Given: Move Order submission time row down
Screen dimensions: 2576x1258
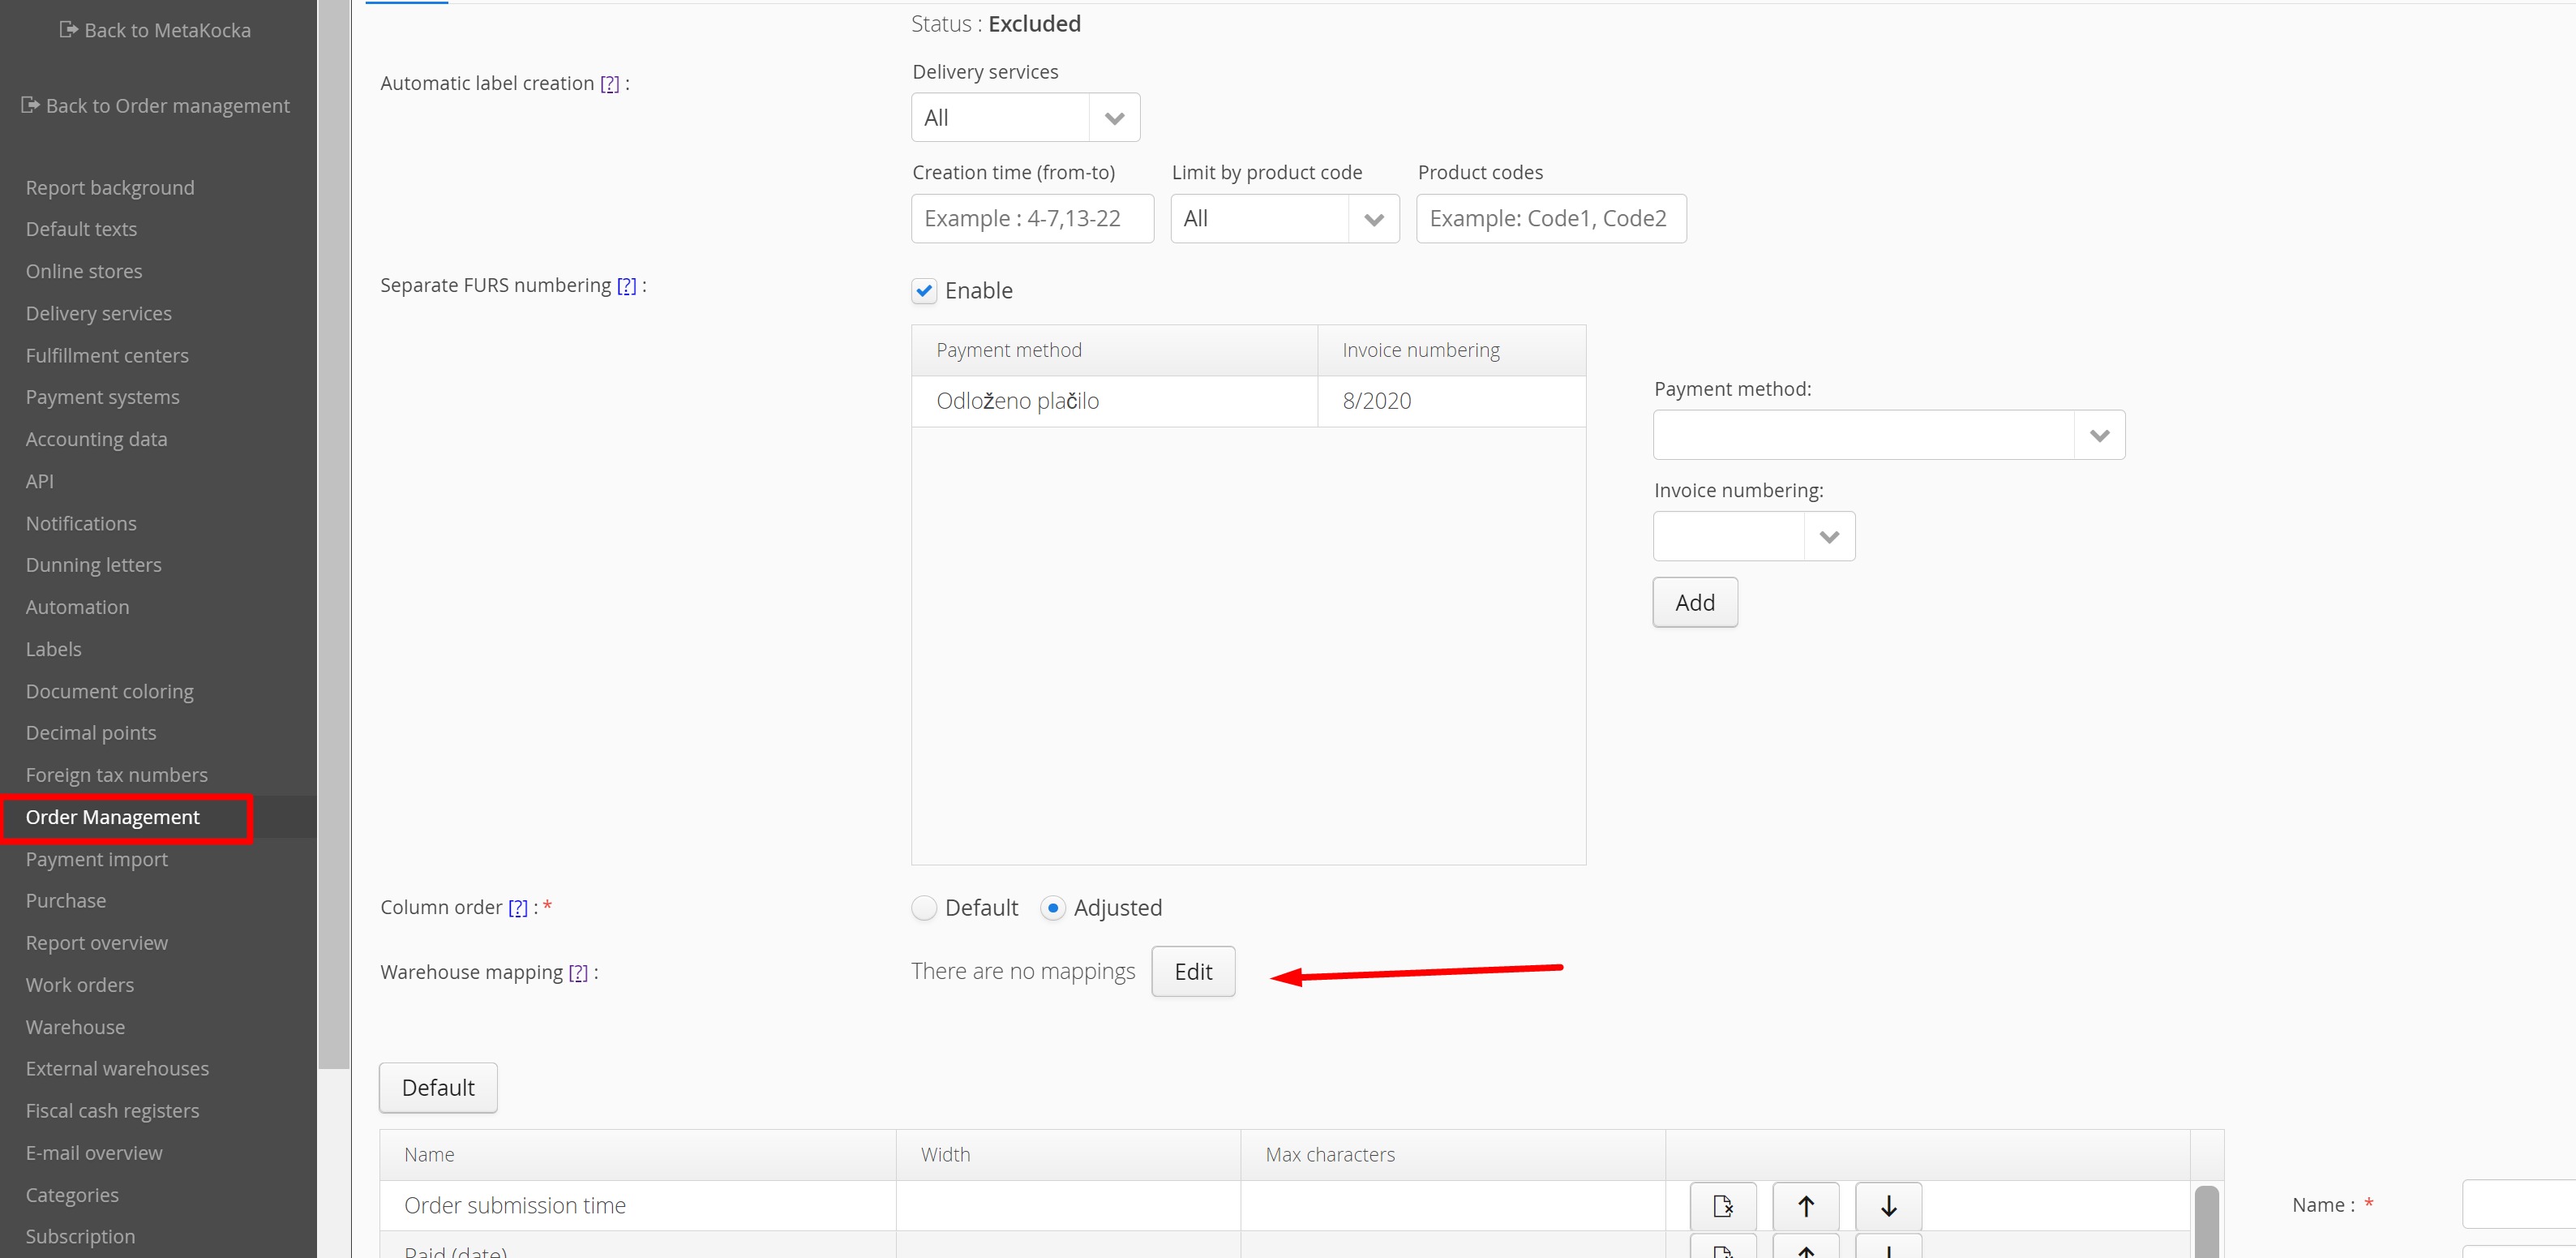Looking at the screenshot, I should point(1888,1206).
